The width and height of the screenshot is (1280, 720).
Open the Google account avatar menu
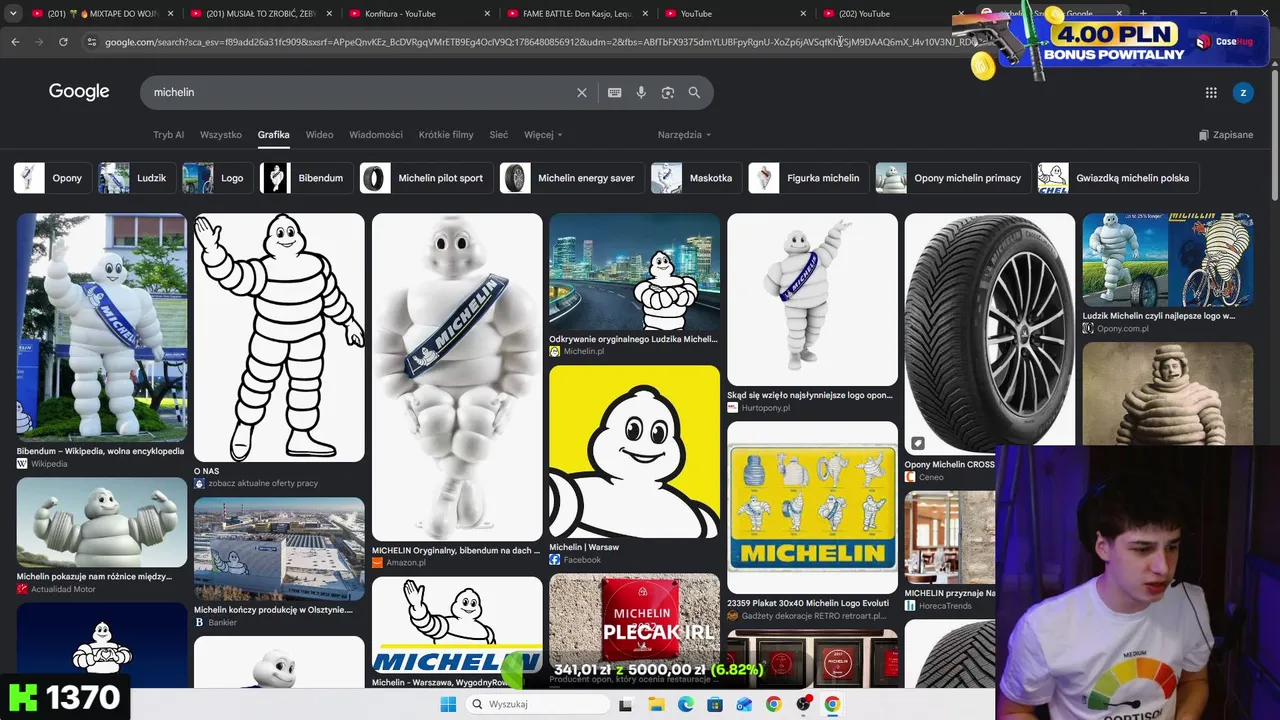click(1243, 93)
